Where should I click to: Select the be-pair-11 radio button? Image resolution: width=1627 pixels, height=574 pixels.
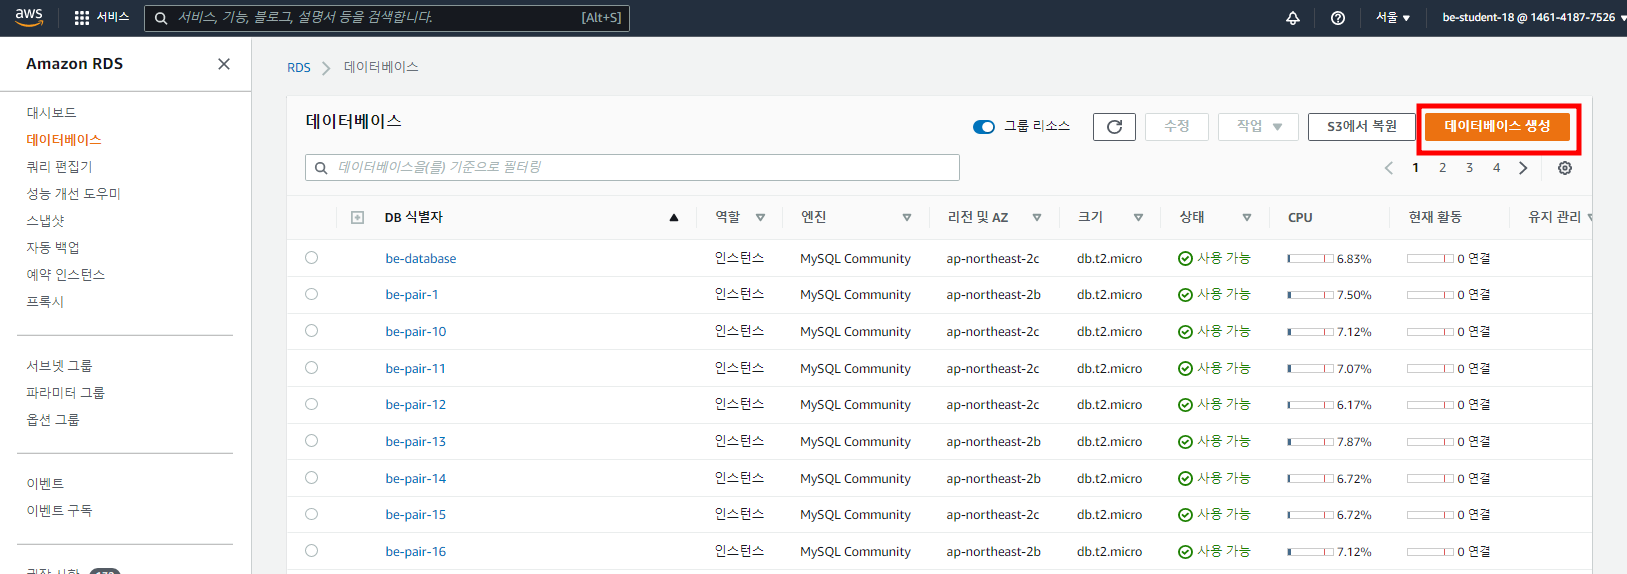coord(312,368)
